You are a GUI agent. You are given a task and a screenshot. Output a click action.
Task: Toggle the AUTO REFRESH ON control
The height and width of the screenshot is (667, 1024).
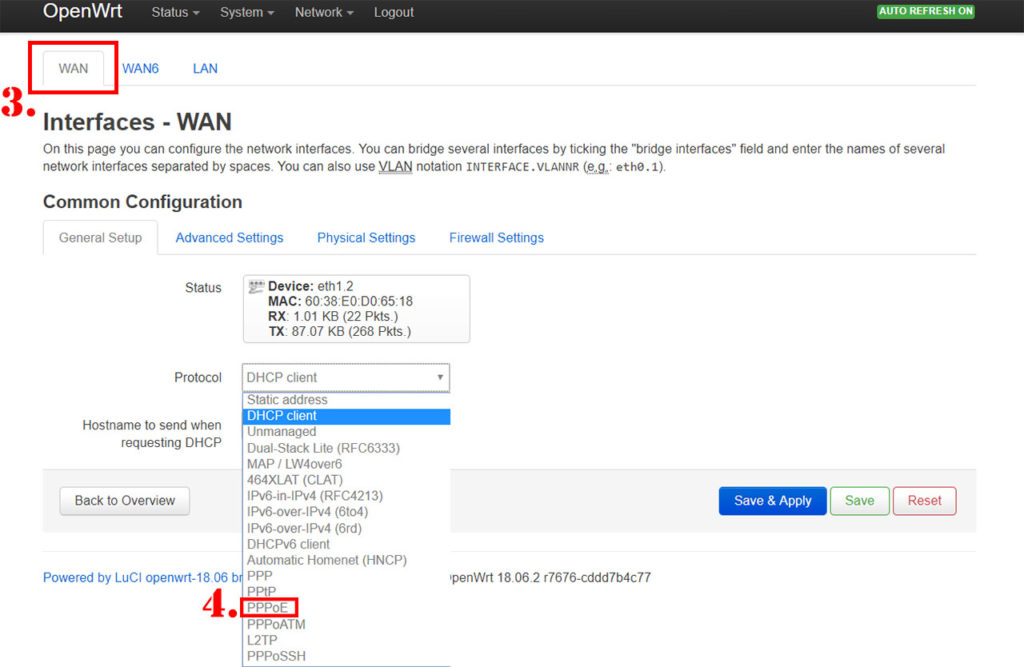tap(925, 12)
